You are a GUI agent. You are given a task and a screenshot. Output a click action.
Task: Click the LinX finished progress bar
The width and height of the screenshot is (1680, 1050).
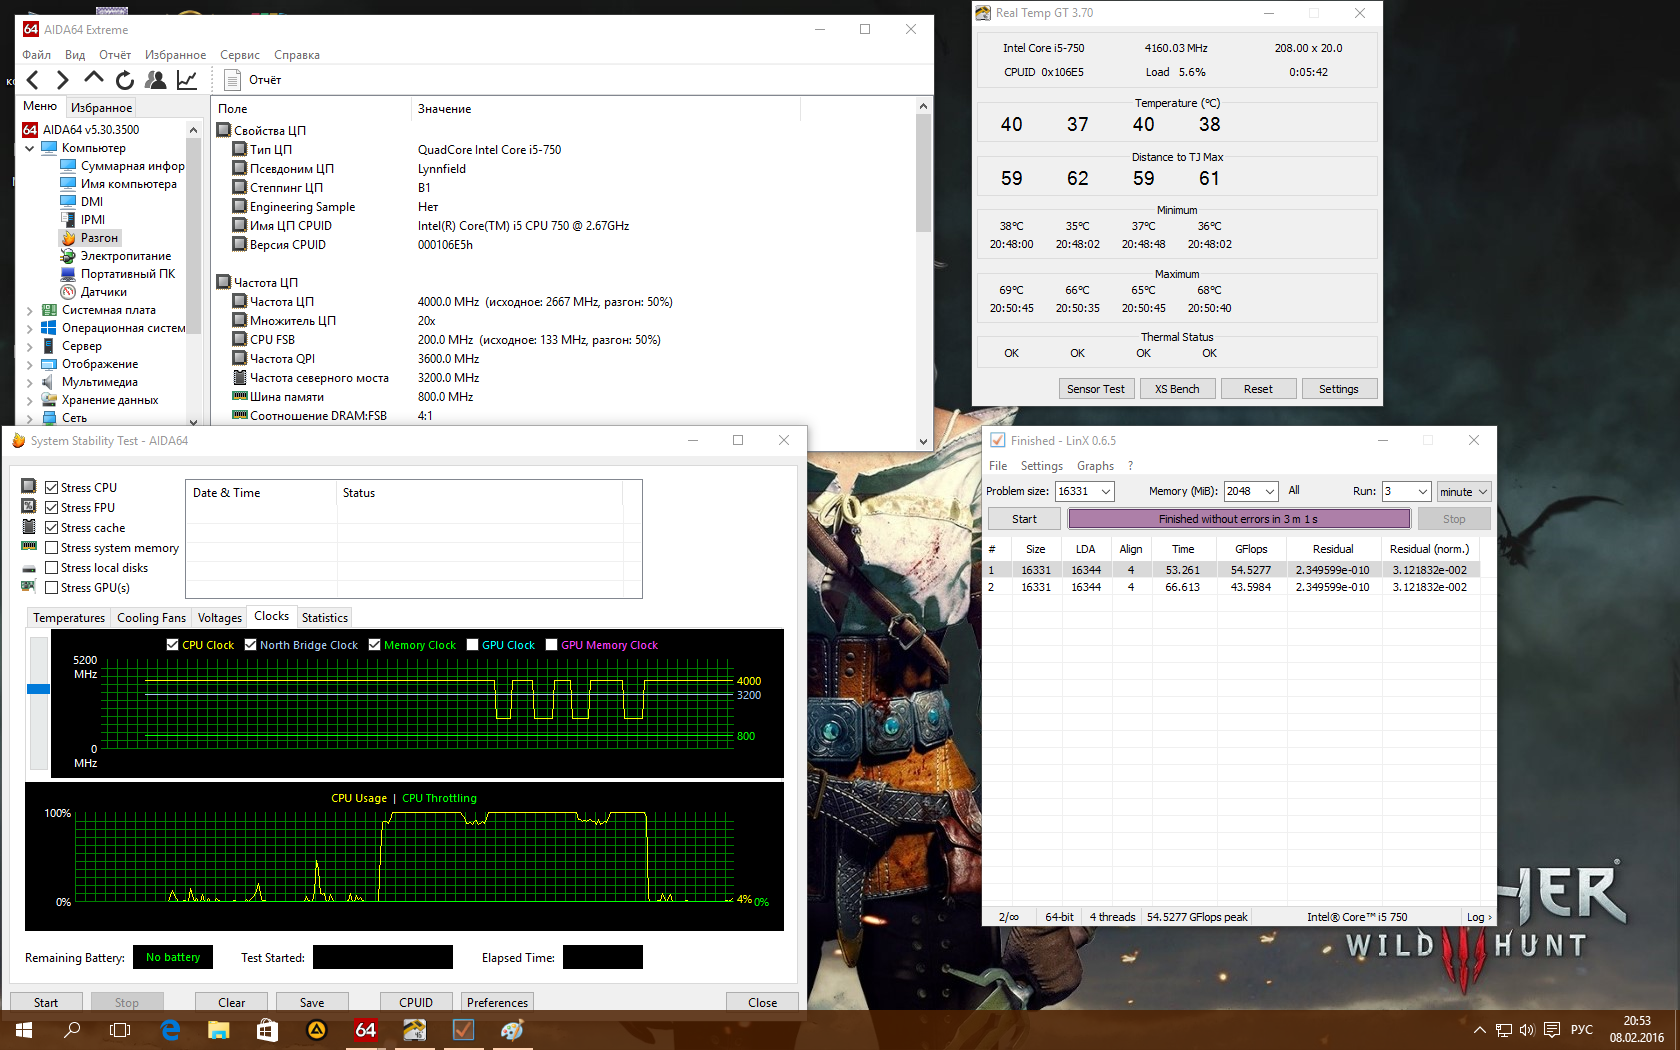coord(1239,519)
